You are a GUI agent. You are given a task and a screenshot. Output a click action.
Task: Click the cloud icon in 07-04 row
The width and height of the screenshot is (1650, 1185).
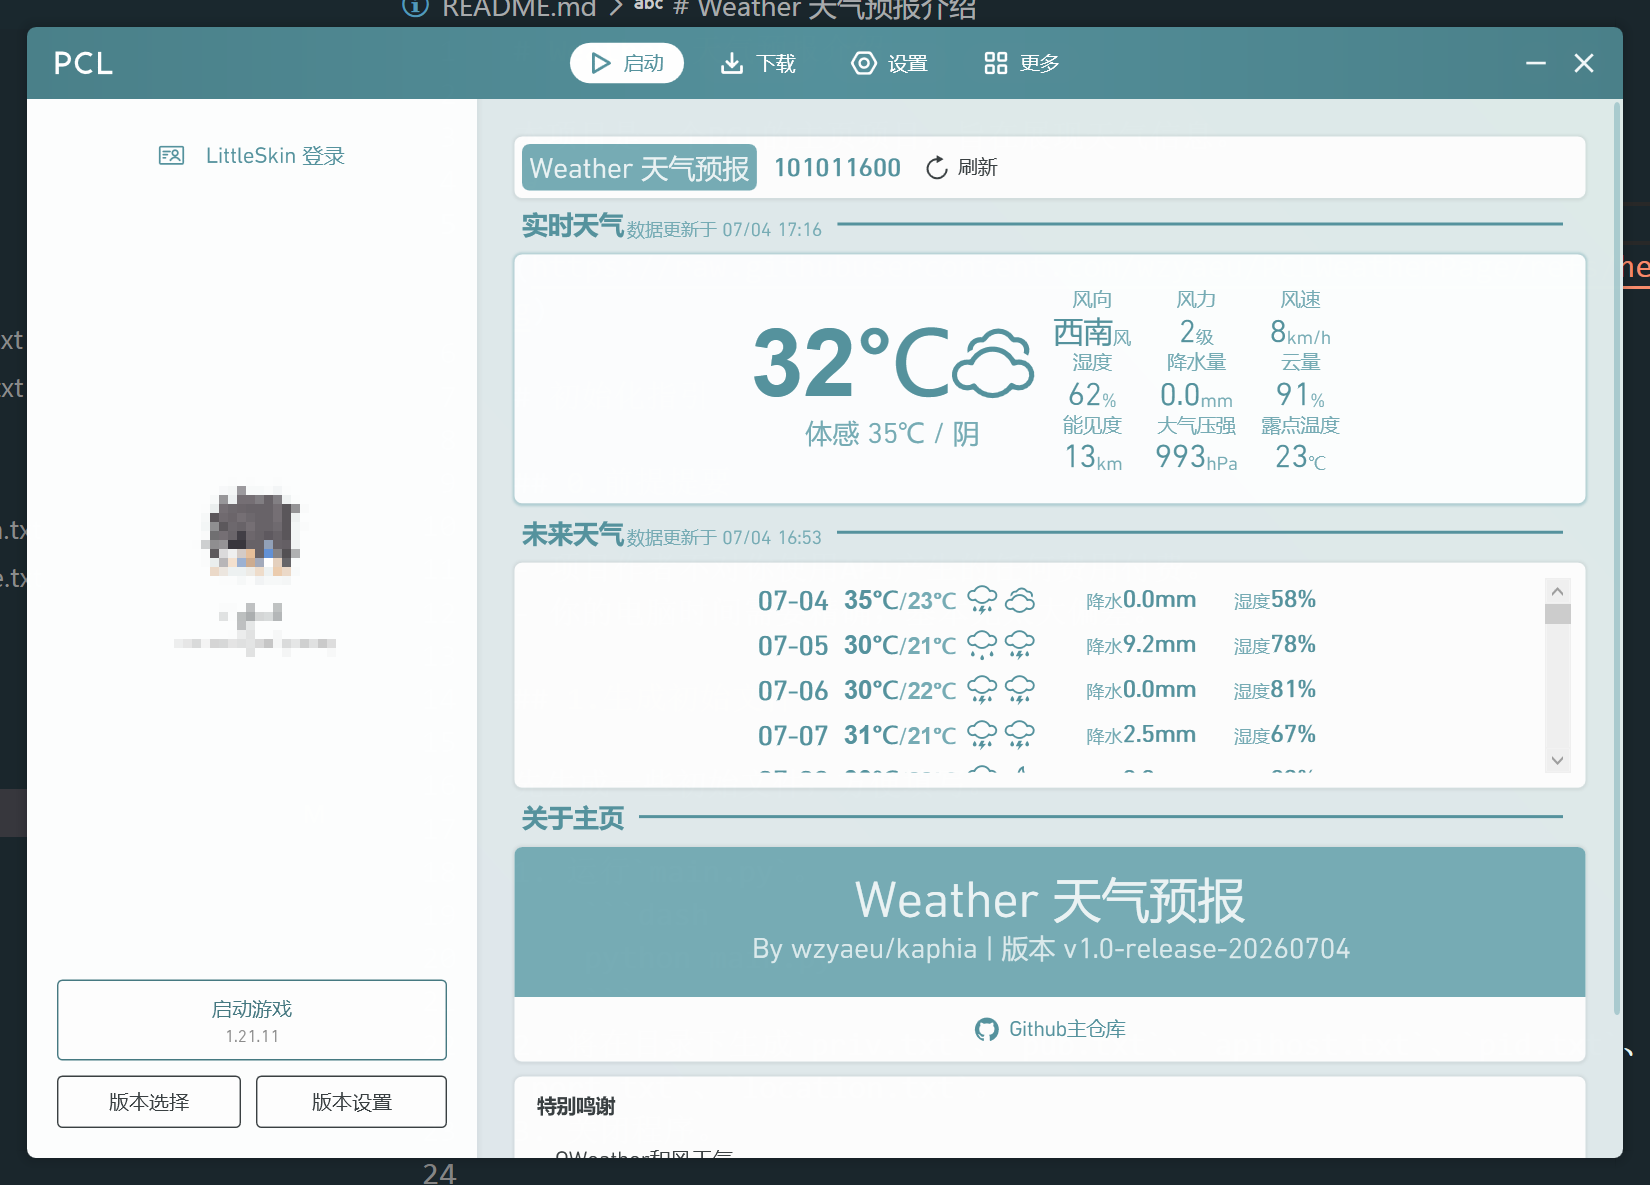tap(1019, 600)
